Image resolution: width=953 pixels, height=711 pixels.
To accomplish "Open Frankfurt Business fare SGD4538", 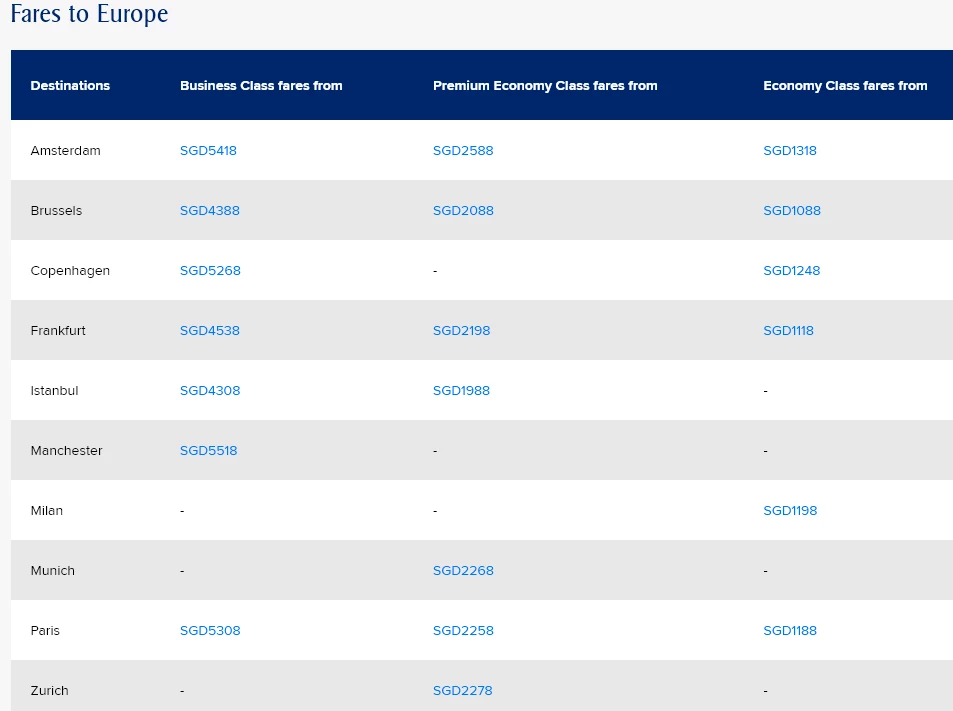I will [210, 331].
